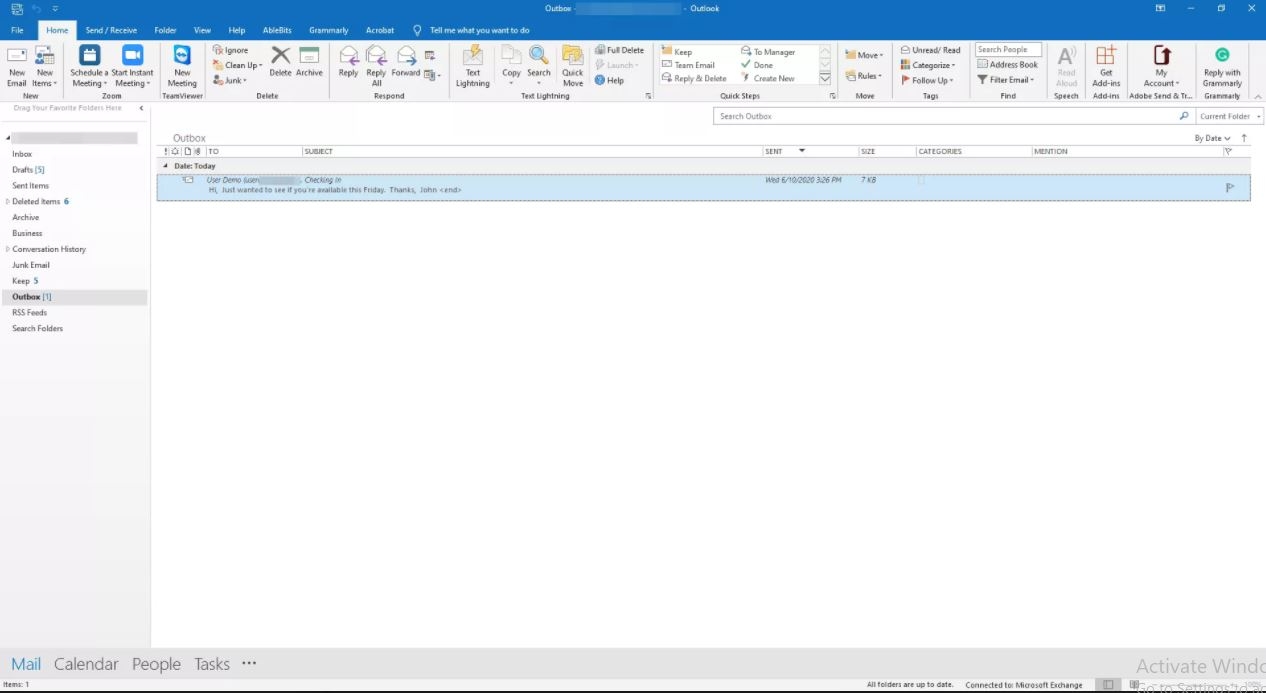This screenshot has height=693, width=1266.
Task: Reverse sort order with the arrow
Action: [x=1244, y=138]
